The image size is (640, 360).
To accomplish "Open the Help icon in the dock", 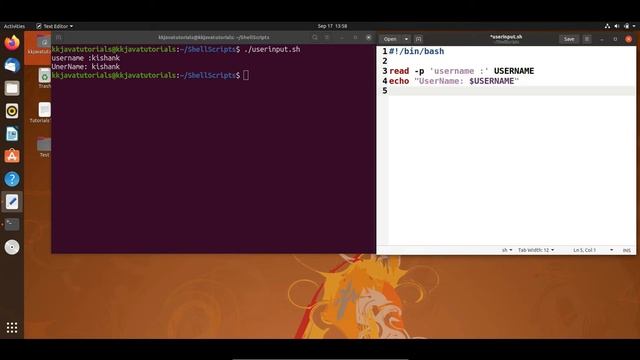I will [x=12, y=179].
